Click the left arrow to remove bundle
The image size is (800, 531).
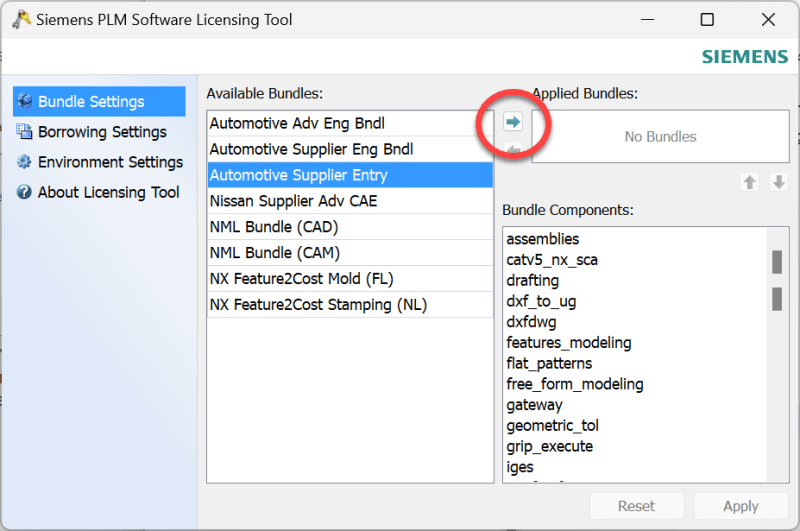pyautogui.click(x=513, y=149)
